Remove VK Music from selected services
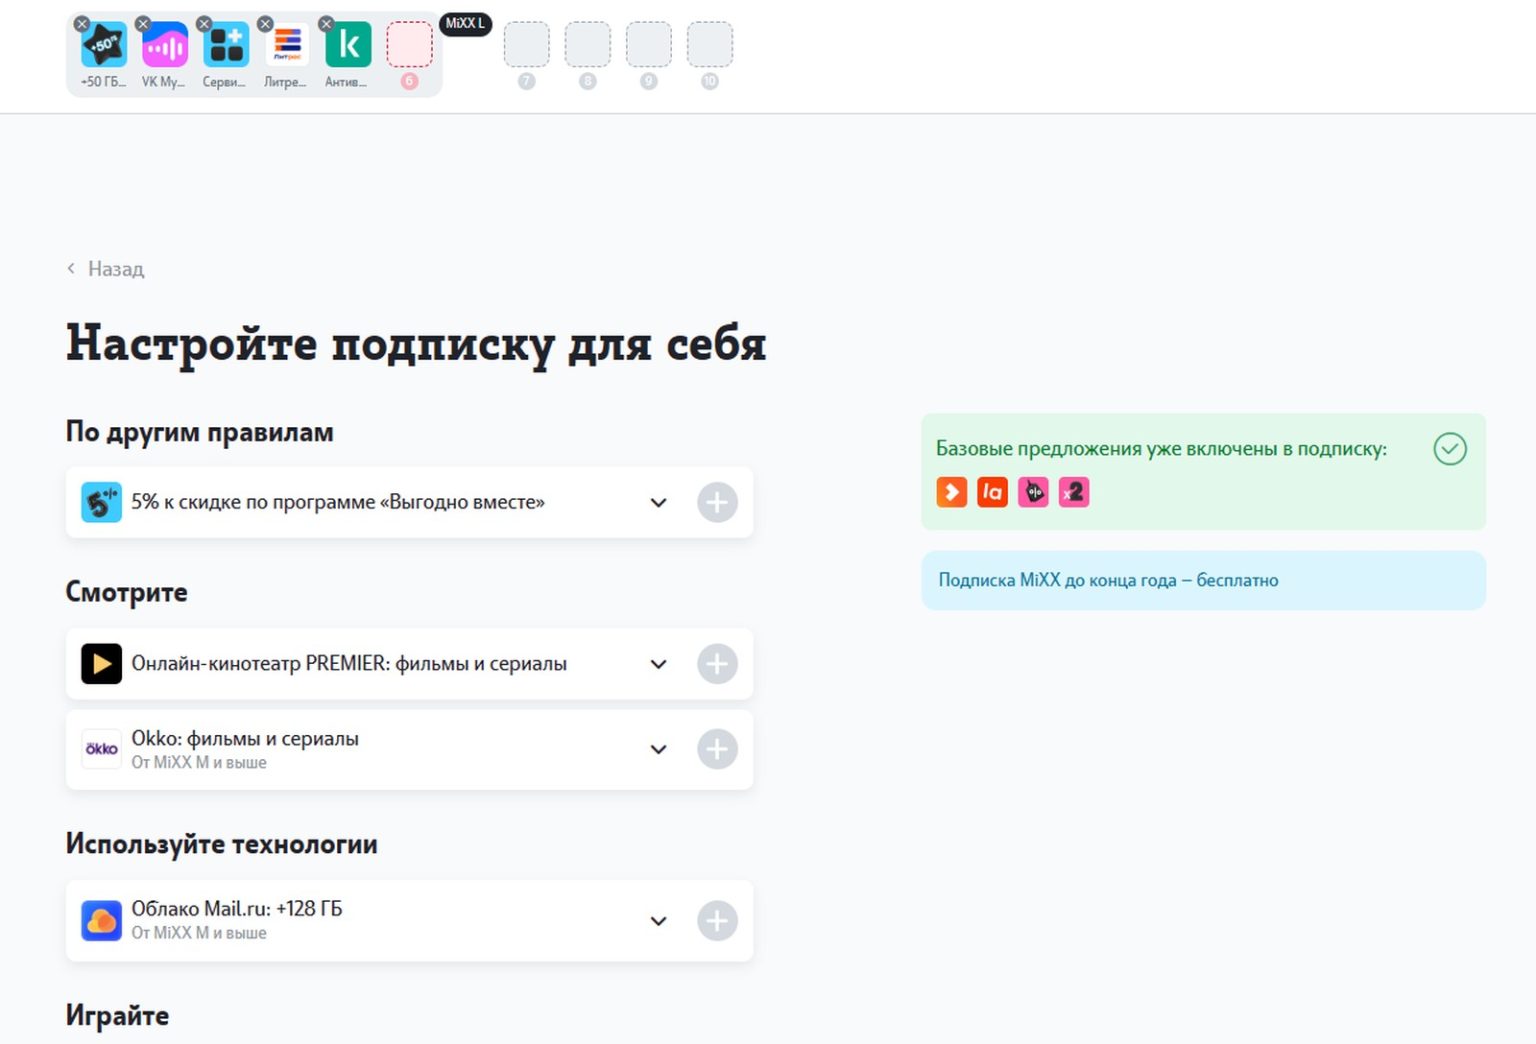The image size is (1536, 1044). coord(143,24)
